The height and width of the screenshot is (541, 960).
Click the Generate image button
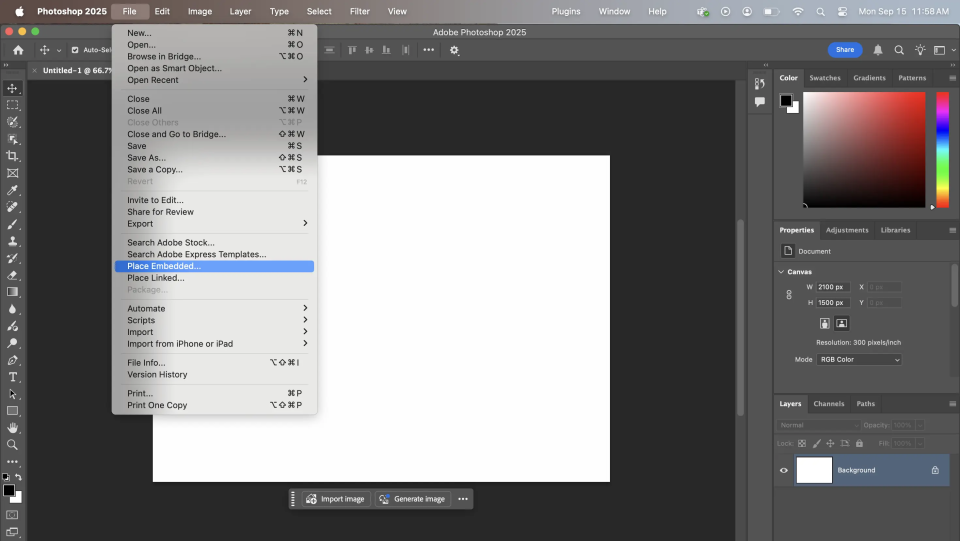point(412,499)
